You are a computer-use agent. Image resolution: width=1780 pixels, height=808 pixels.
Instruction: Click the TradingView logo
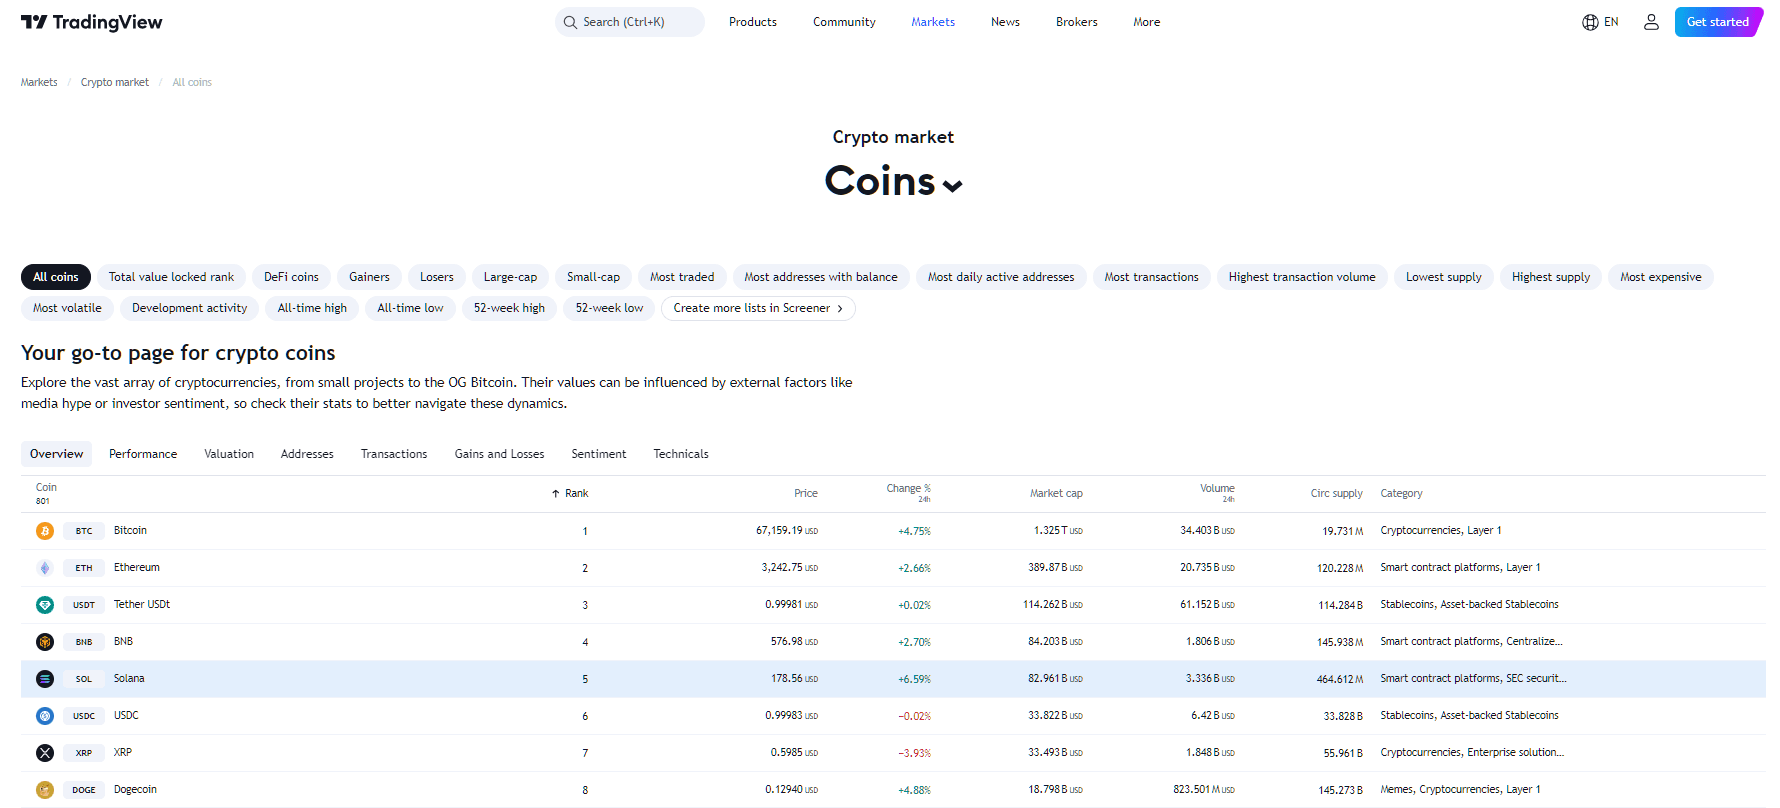[91, 22]
